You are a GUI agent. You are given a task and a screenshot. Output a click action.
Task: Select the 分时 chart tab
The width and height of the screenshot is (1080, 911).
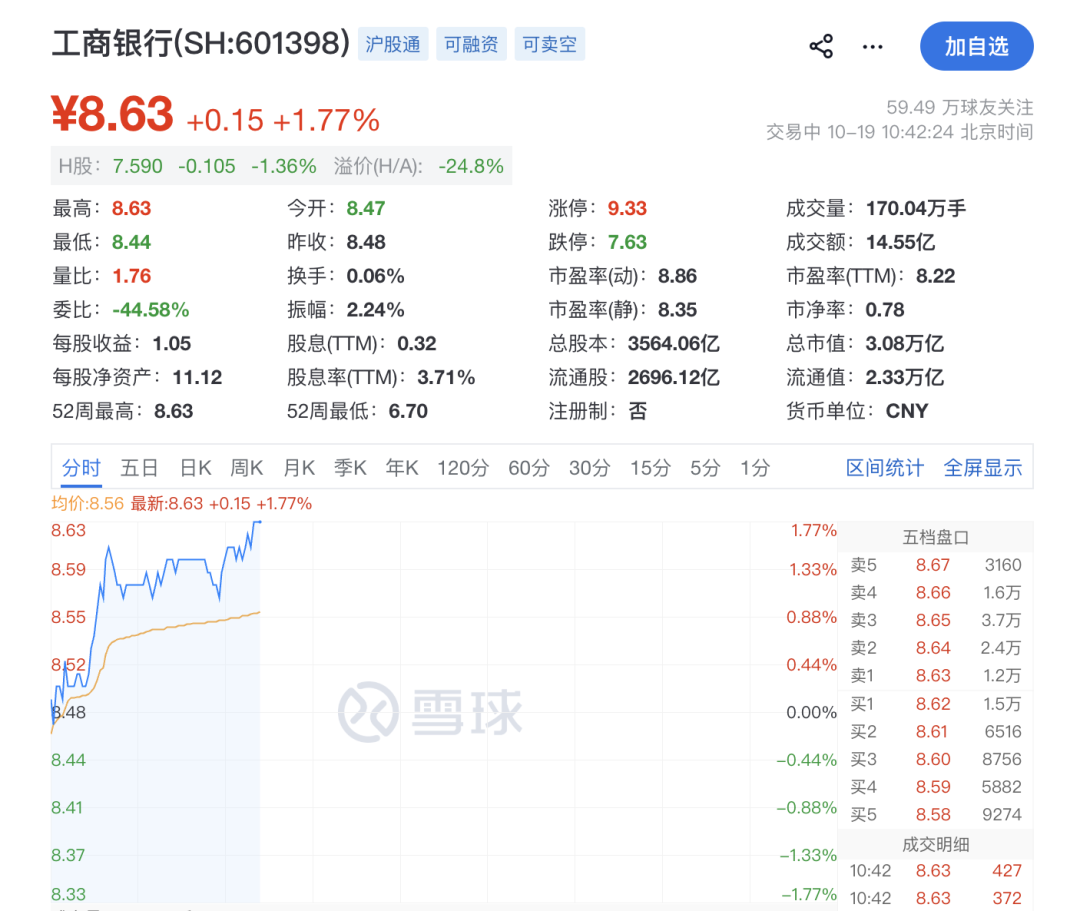click(x=81, y=468)
